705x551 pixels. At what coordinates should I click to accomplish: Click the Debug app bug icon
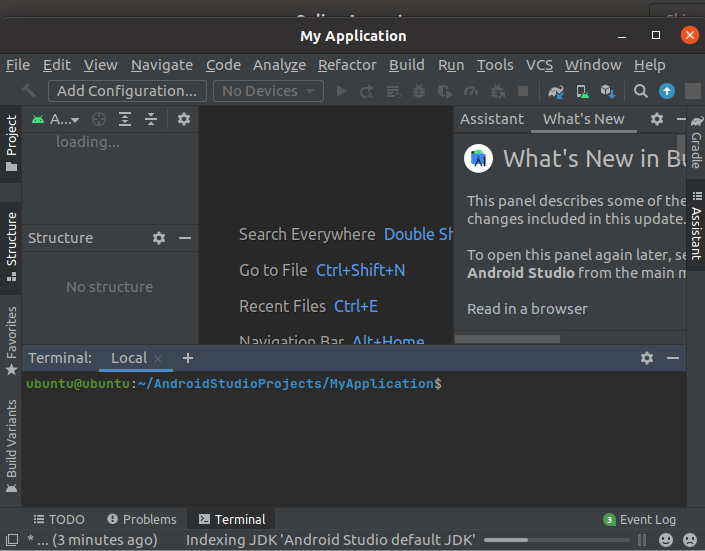pos(419,91)
